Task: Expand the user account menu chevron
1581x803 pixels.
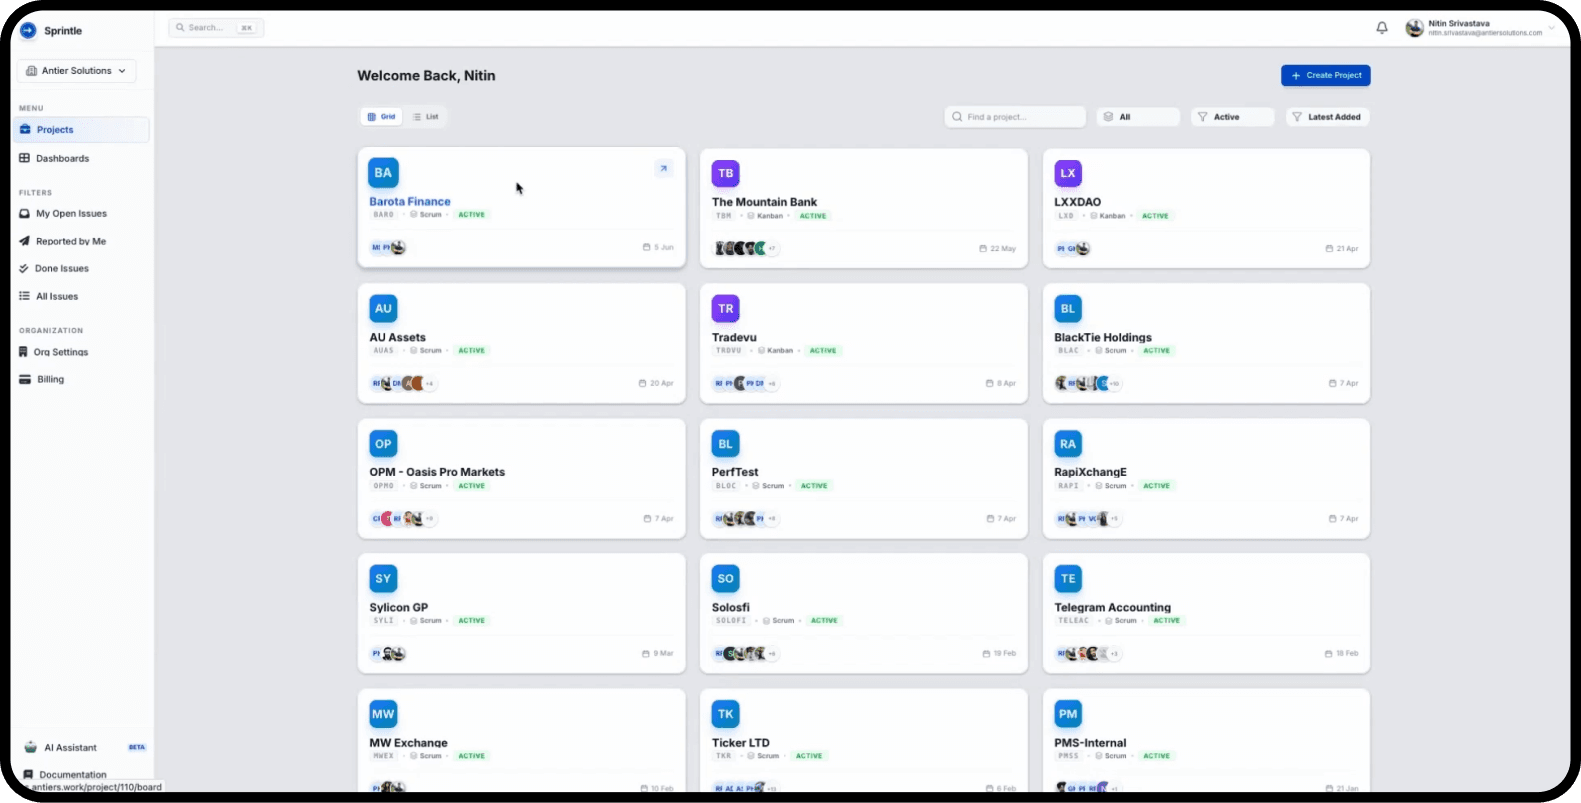Action: tap(1552, 28)
